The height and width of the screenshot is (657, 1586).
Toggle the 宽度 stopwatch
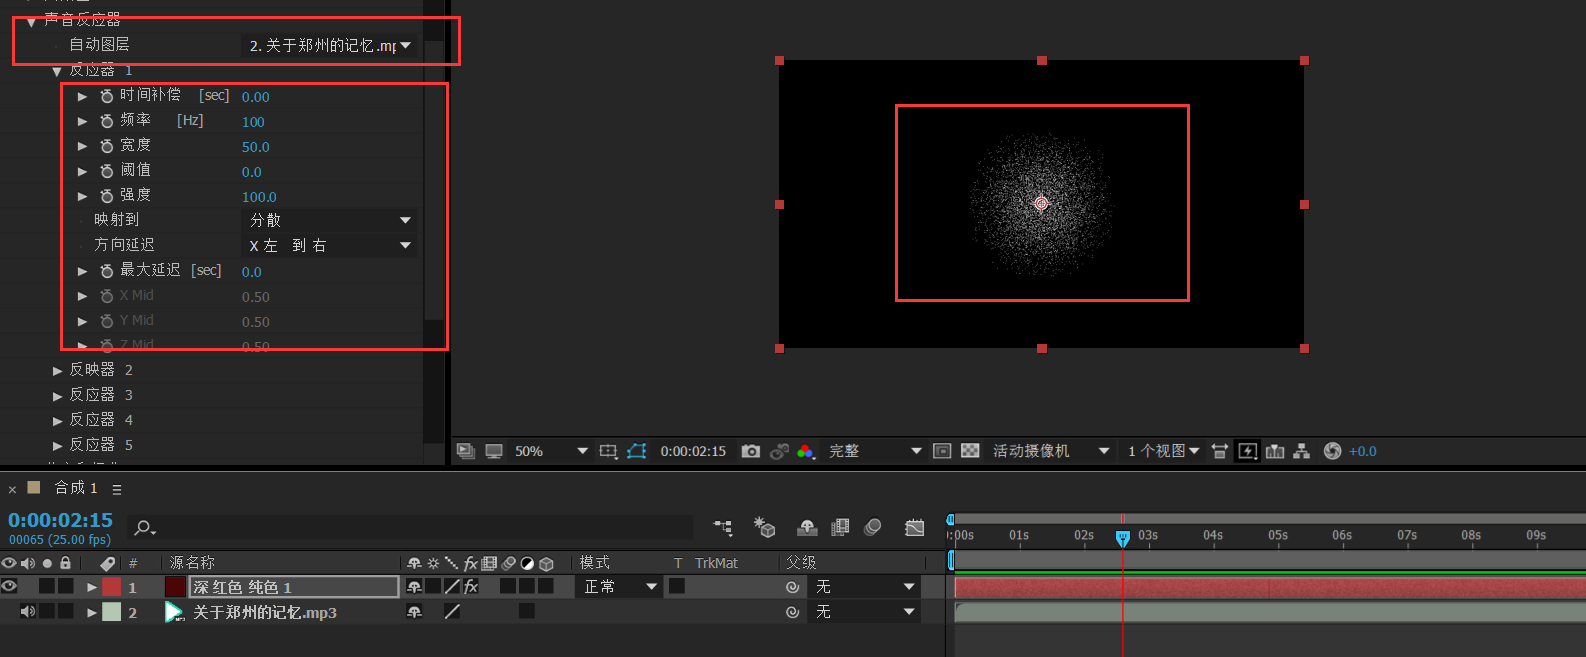click(107, 146)
